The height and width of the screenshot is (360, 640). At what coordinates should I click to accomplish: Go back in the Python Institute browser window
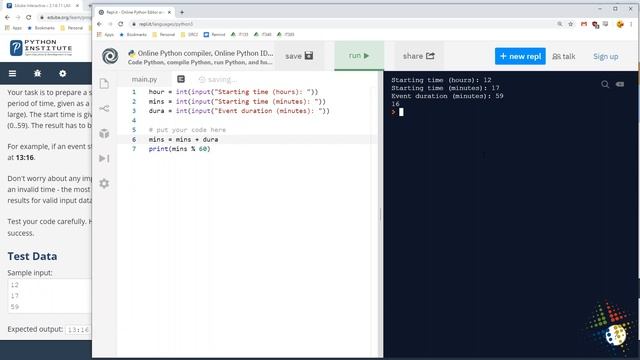7,18
